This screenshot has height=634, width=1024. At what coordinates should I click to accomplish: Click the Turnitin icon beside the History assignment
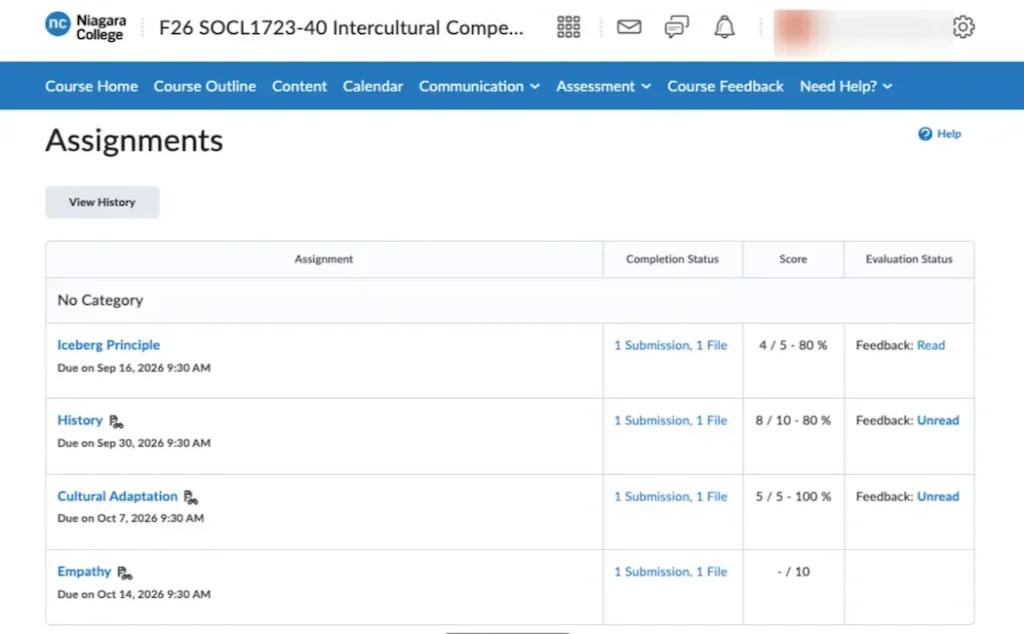pos(116,422)
